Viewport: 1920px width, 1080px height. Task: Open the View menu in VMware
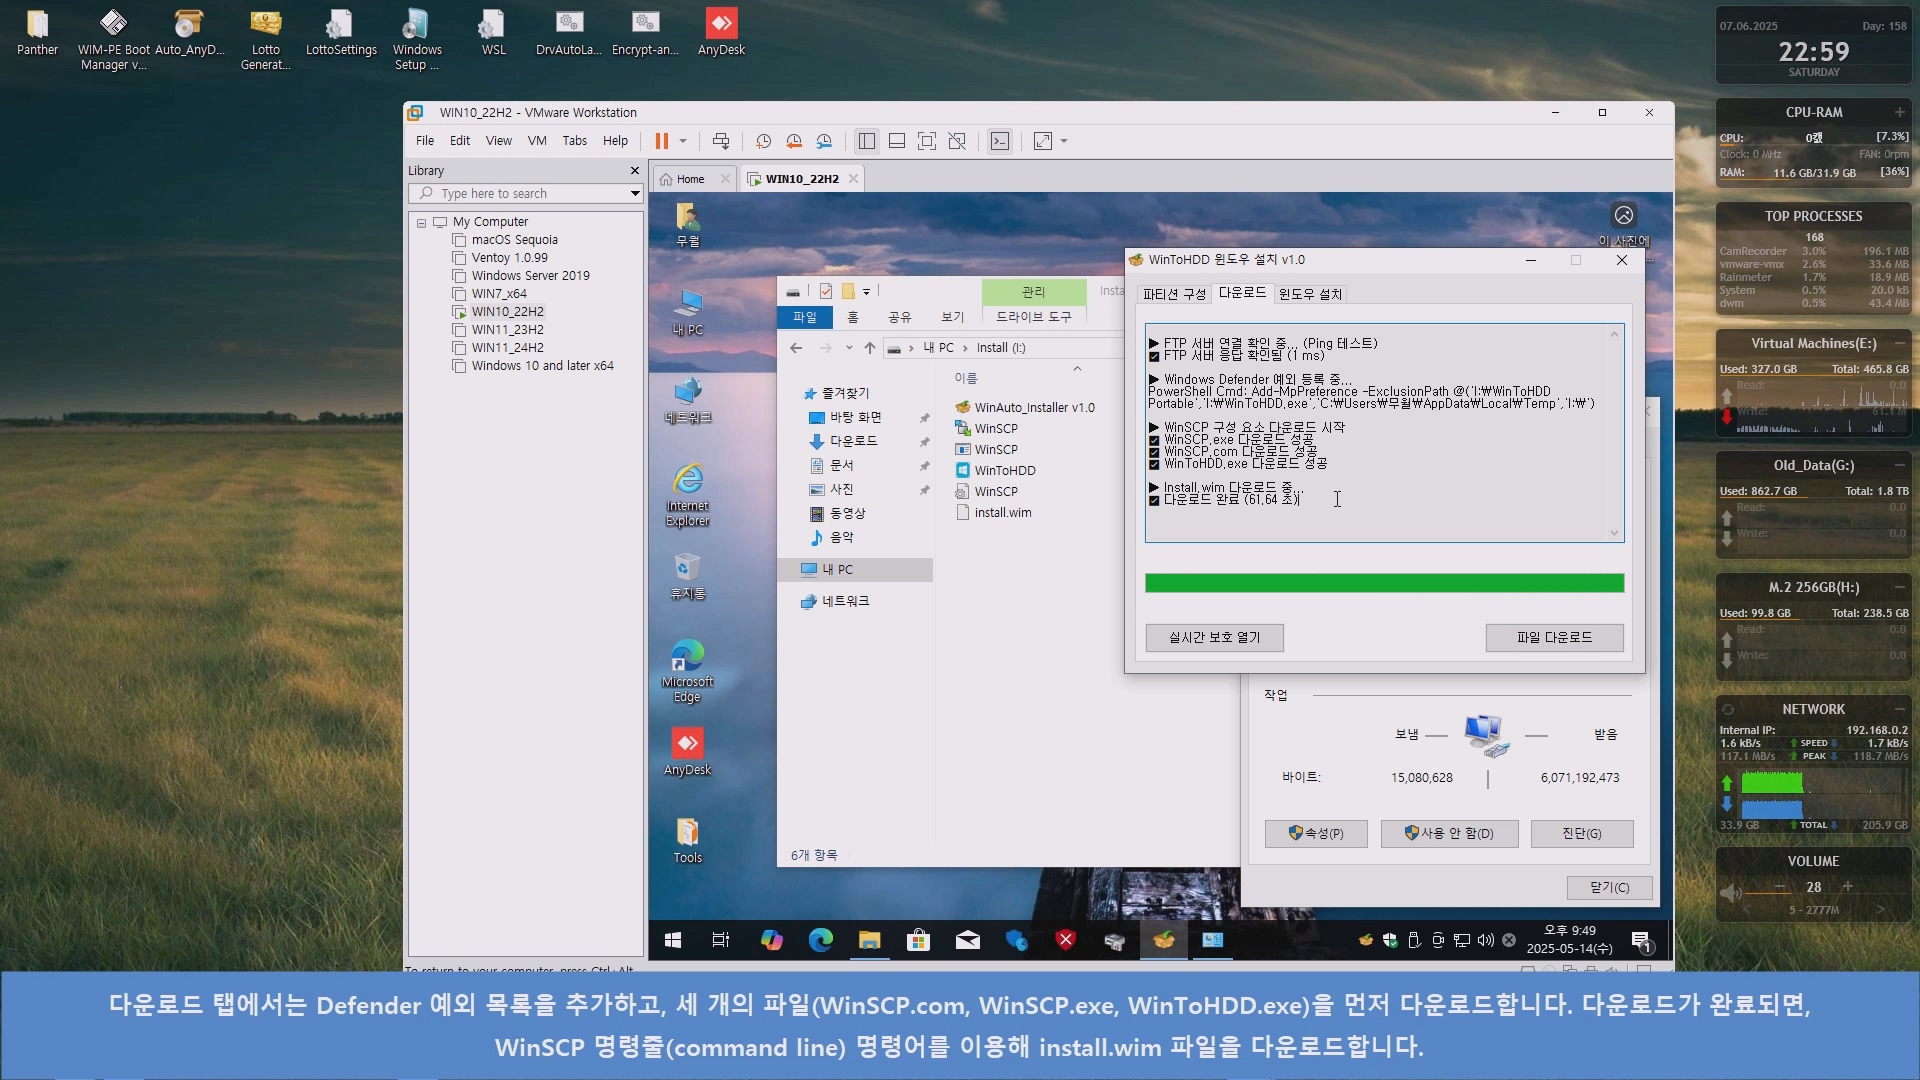tap(499, 141)
